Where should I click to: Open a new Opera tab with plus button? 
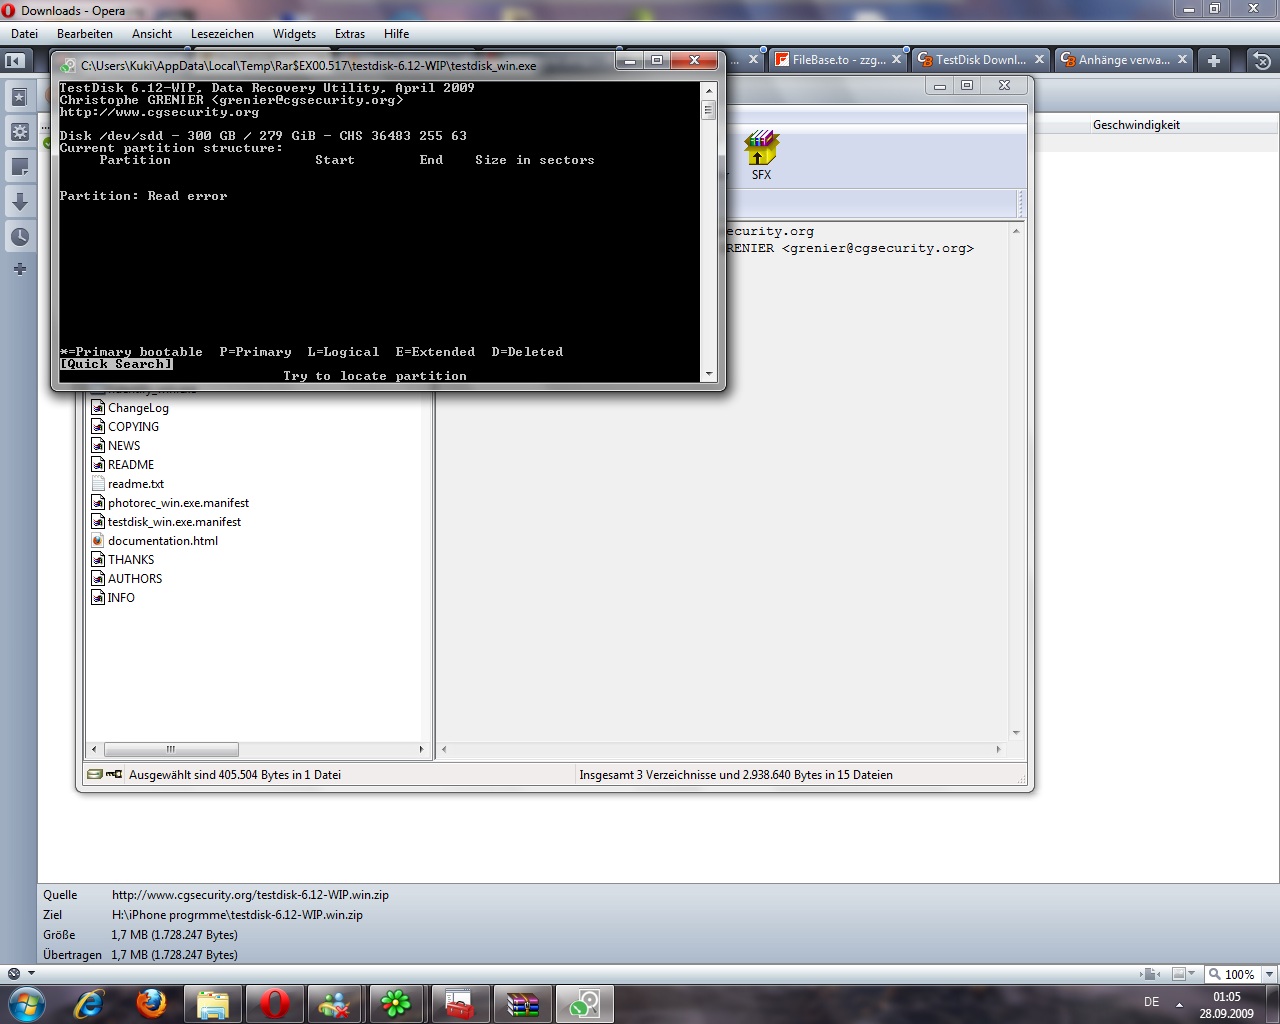tap(1213, 60)
